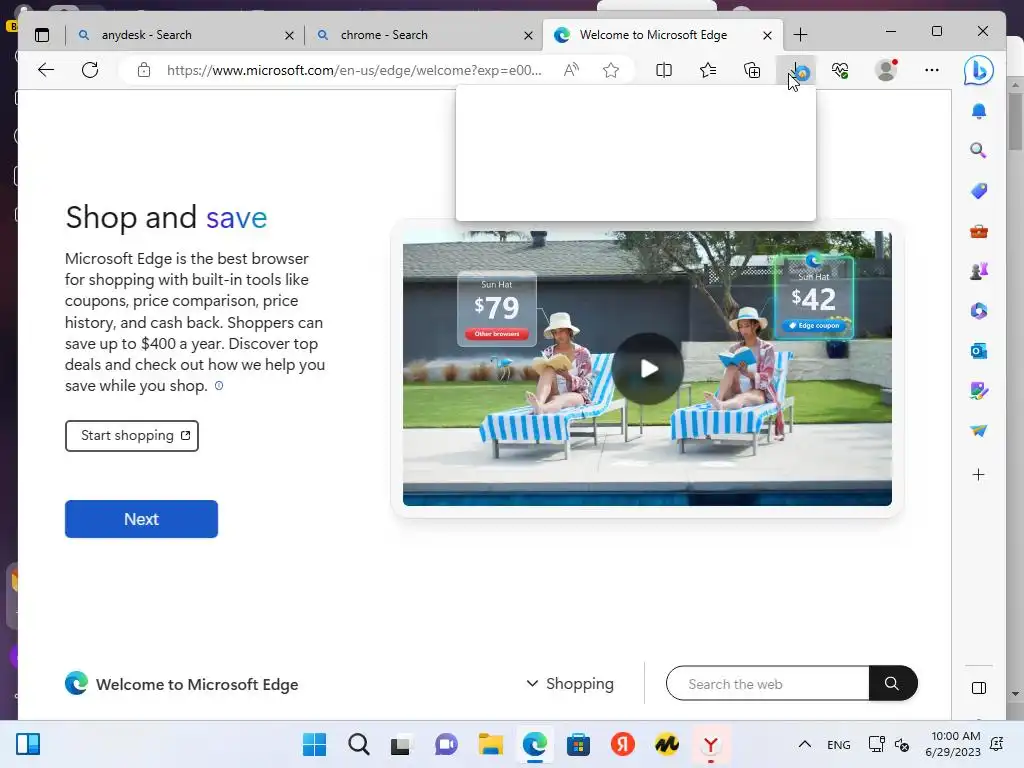Open Games chess icon in sidebar
The image size is (1024, 768).
click(978, 271)
